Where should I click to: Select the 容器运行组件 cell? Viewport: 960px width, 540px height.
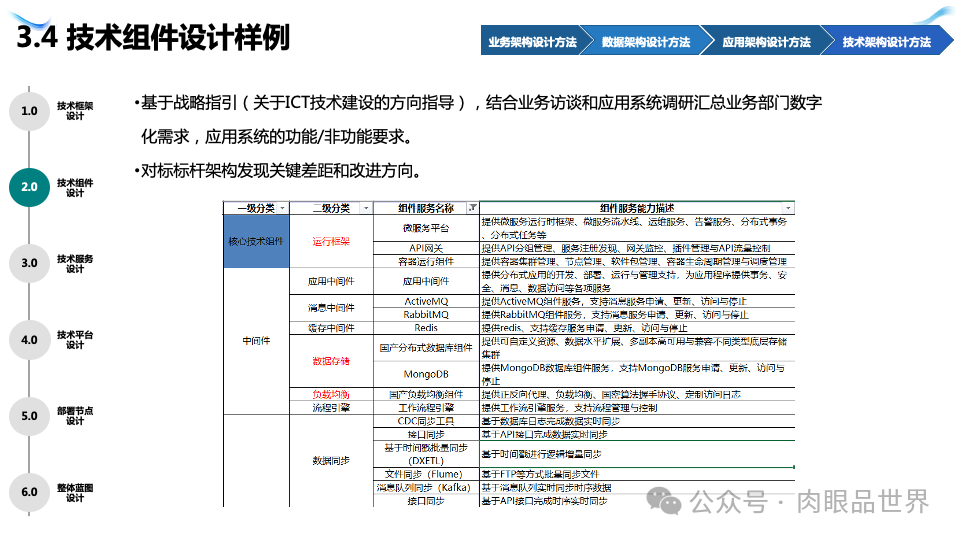(426, 261)
